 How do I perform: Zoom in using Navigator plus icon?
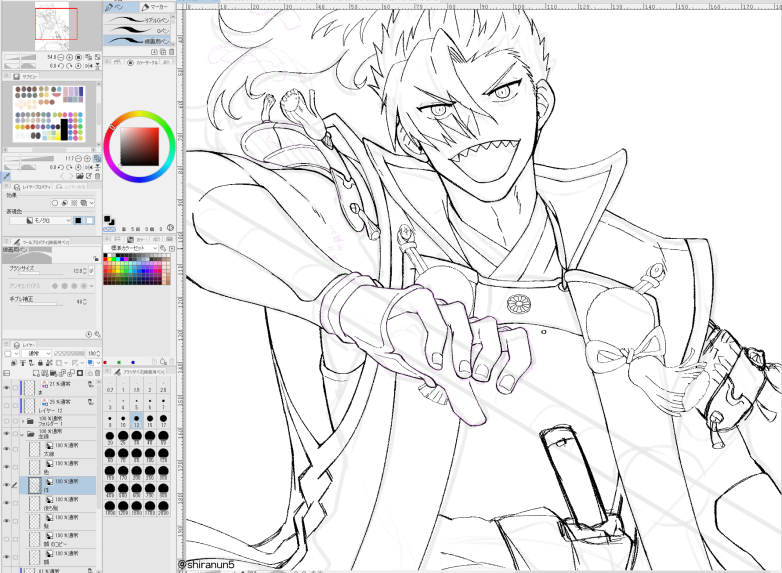[x=70, y=57]
